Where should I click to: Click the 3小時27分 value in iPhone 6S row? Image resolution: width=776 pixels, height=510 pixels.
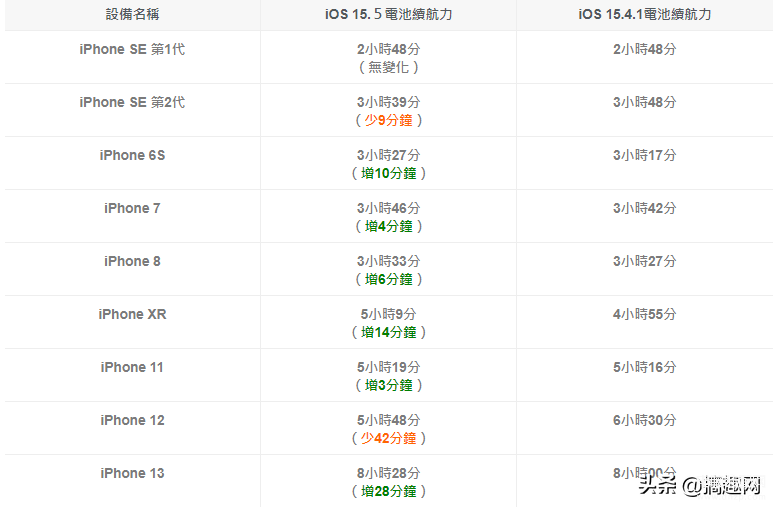click(388, 155)
